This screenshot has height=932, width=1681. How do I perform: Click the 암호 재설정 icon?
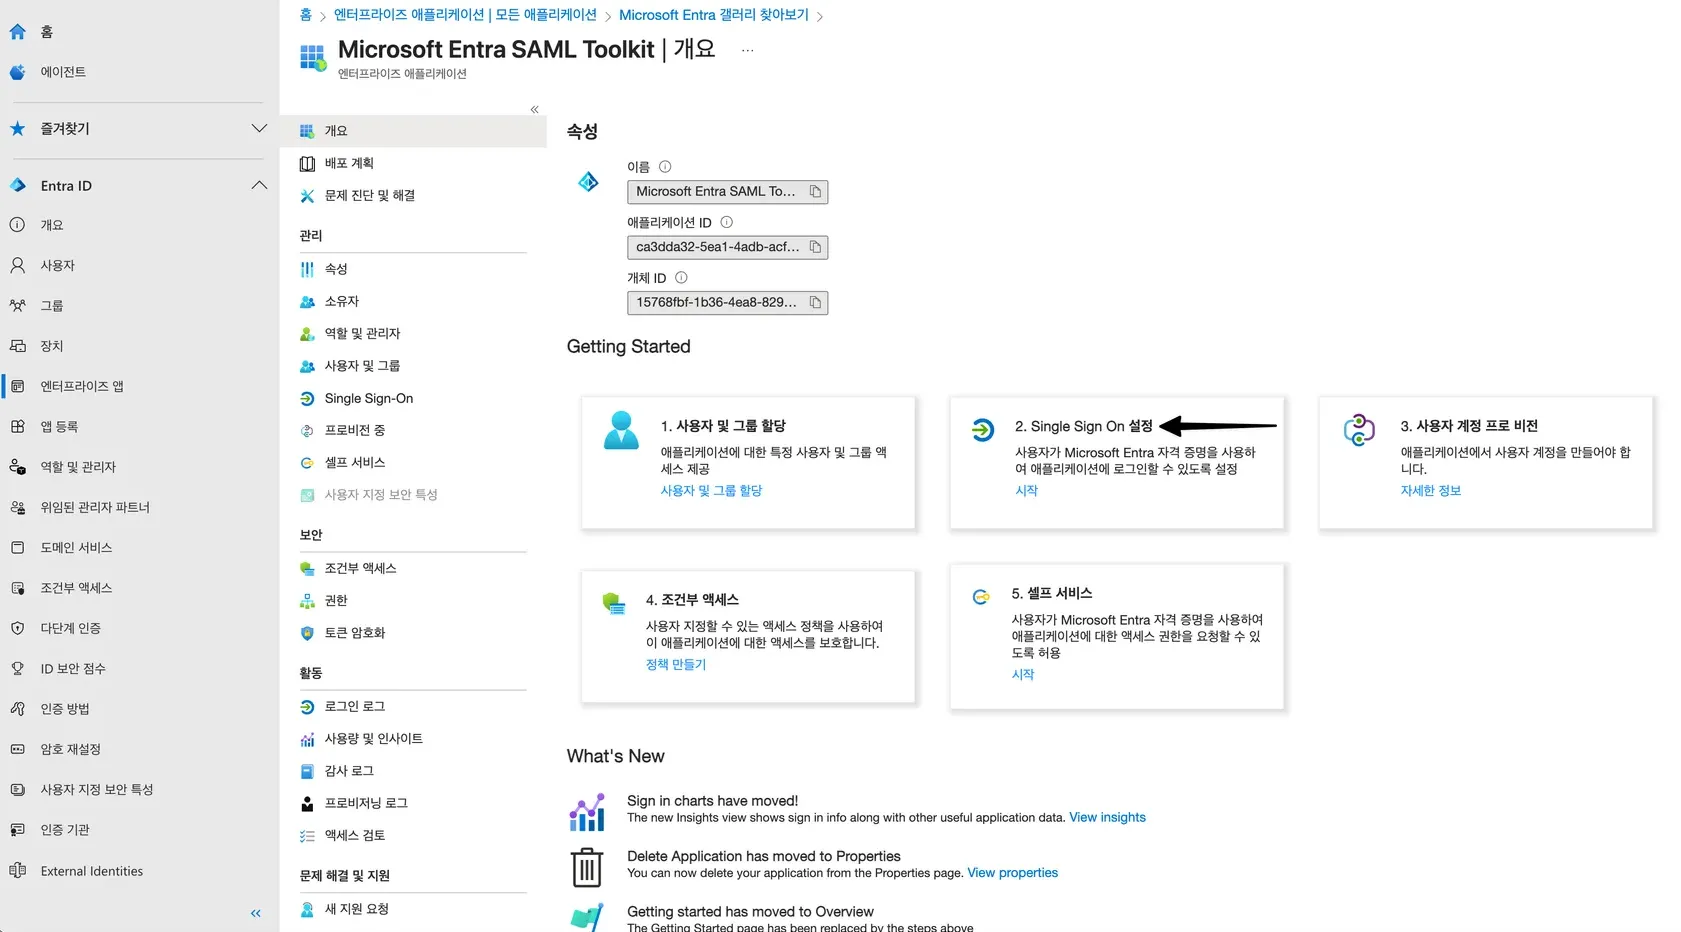[17, 749]
